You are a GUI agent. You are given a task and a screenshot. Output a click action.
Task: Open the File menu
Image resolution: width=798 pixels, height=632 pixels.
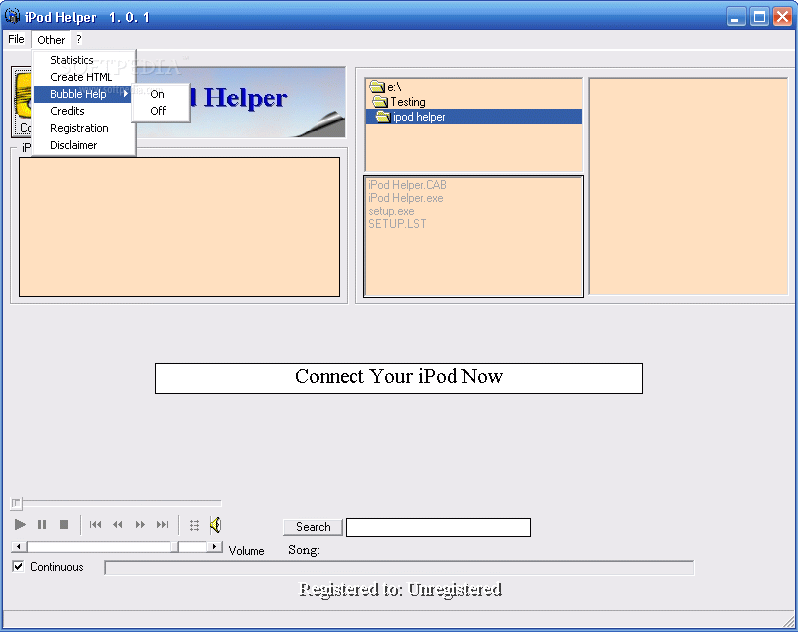click(16, 39)
